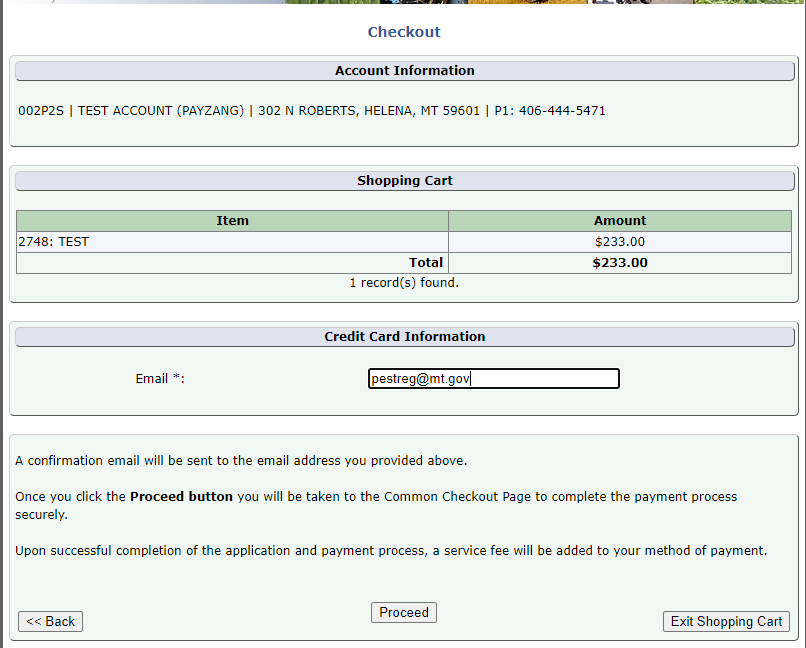Click the 'Email *:' field label

(x=160, y=379)
